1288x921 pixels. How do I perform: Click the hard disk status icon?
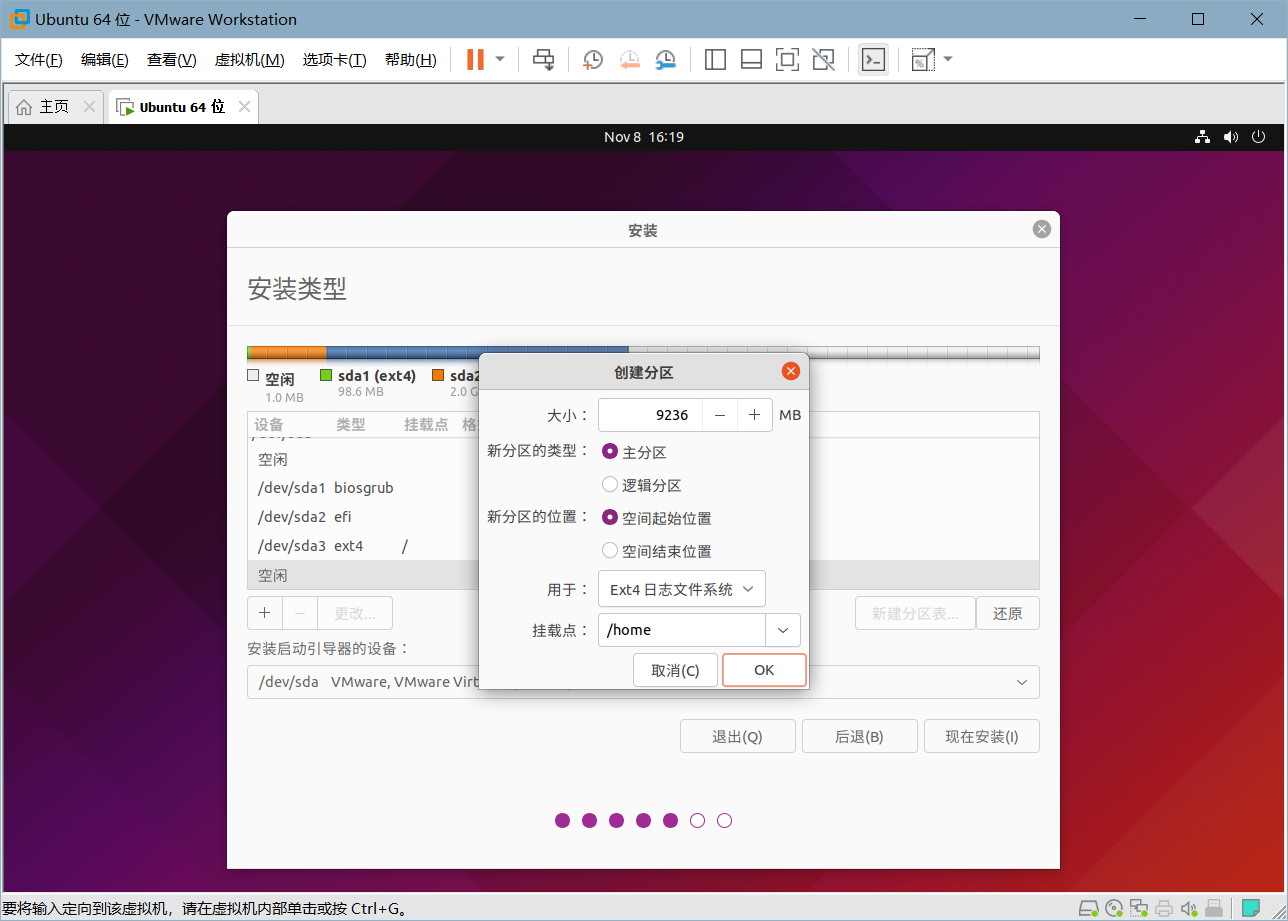pos(1089,908)
